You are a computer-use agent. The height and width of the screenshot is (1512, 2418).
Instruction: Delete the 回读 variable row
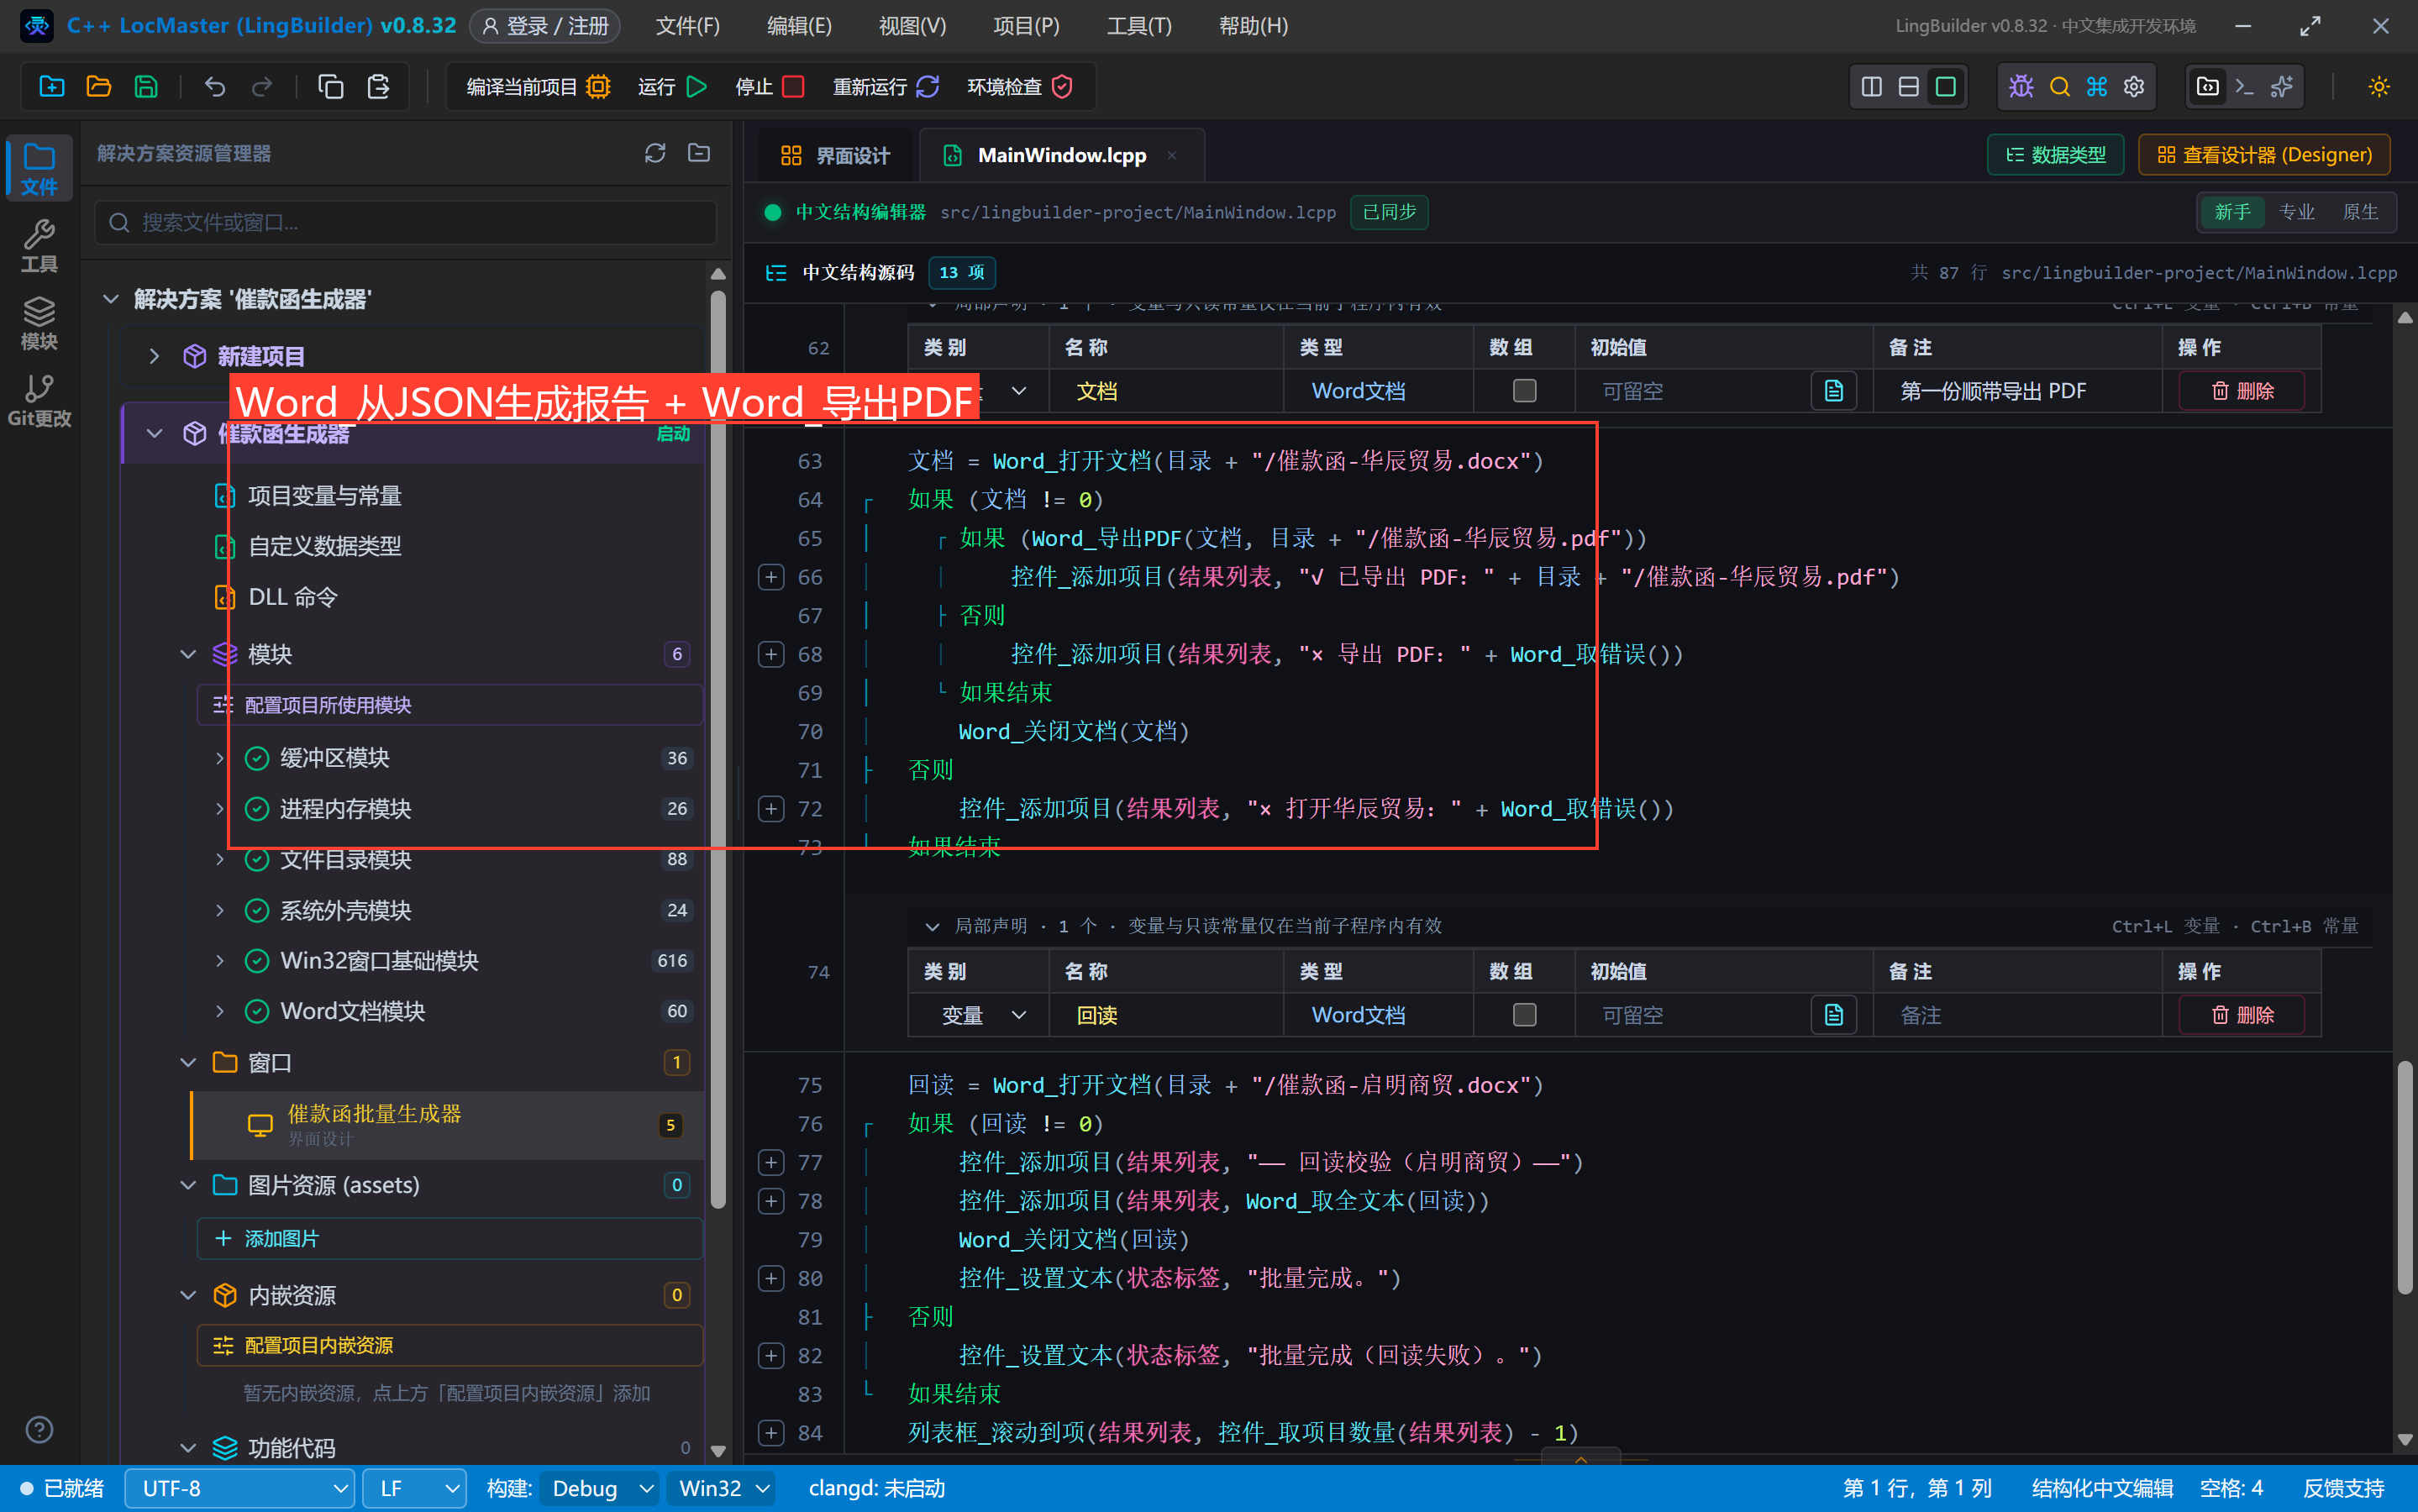(2241, 1015)
